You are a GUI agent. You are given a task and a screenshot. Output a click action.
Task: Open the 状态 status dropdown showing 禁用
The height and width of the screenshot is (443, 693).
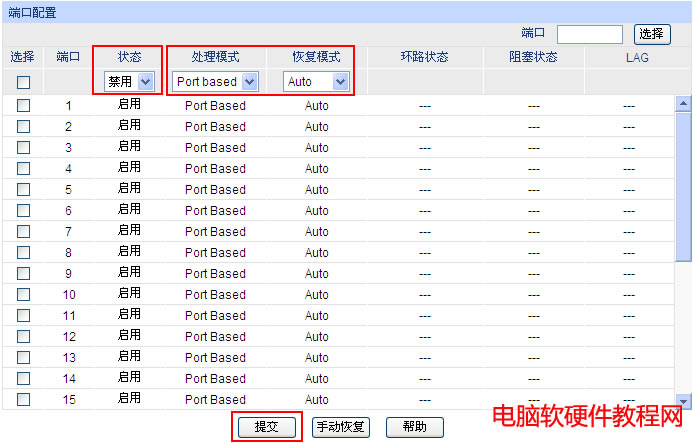tap(130, 81)
